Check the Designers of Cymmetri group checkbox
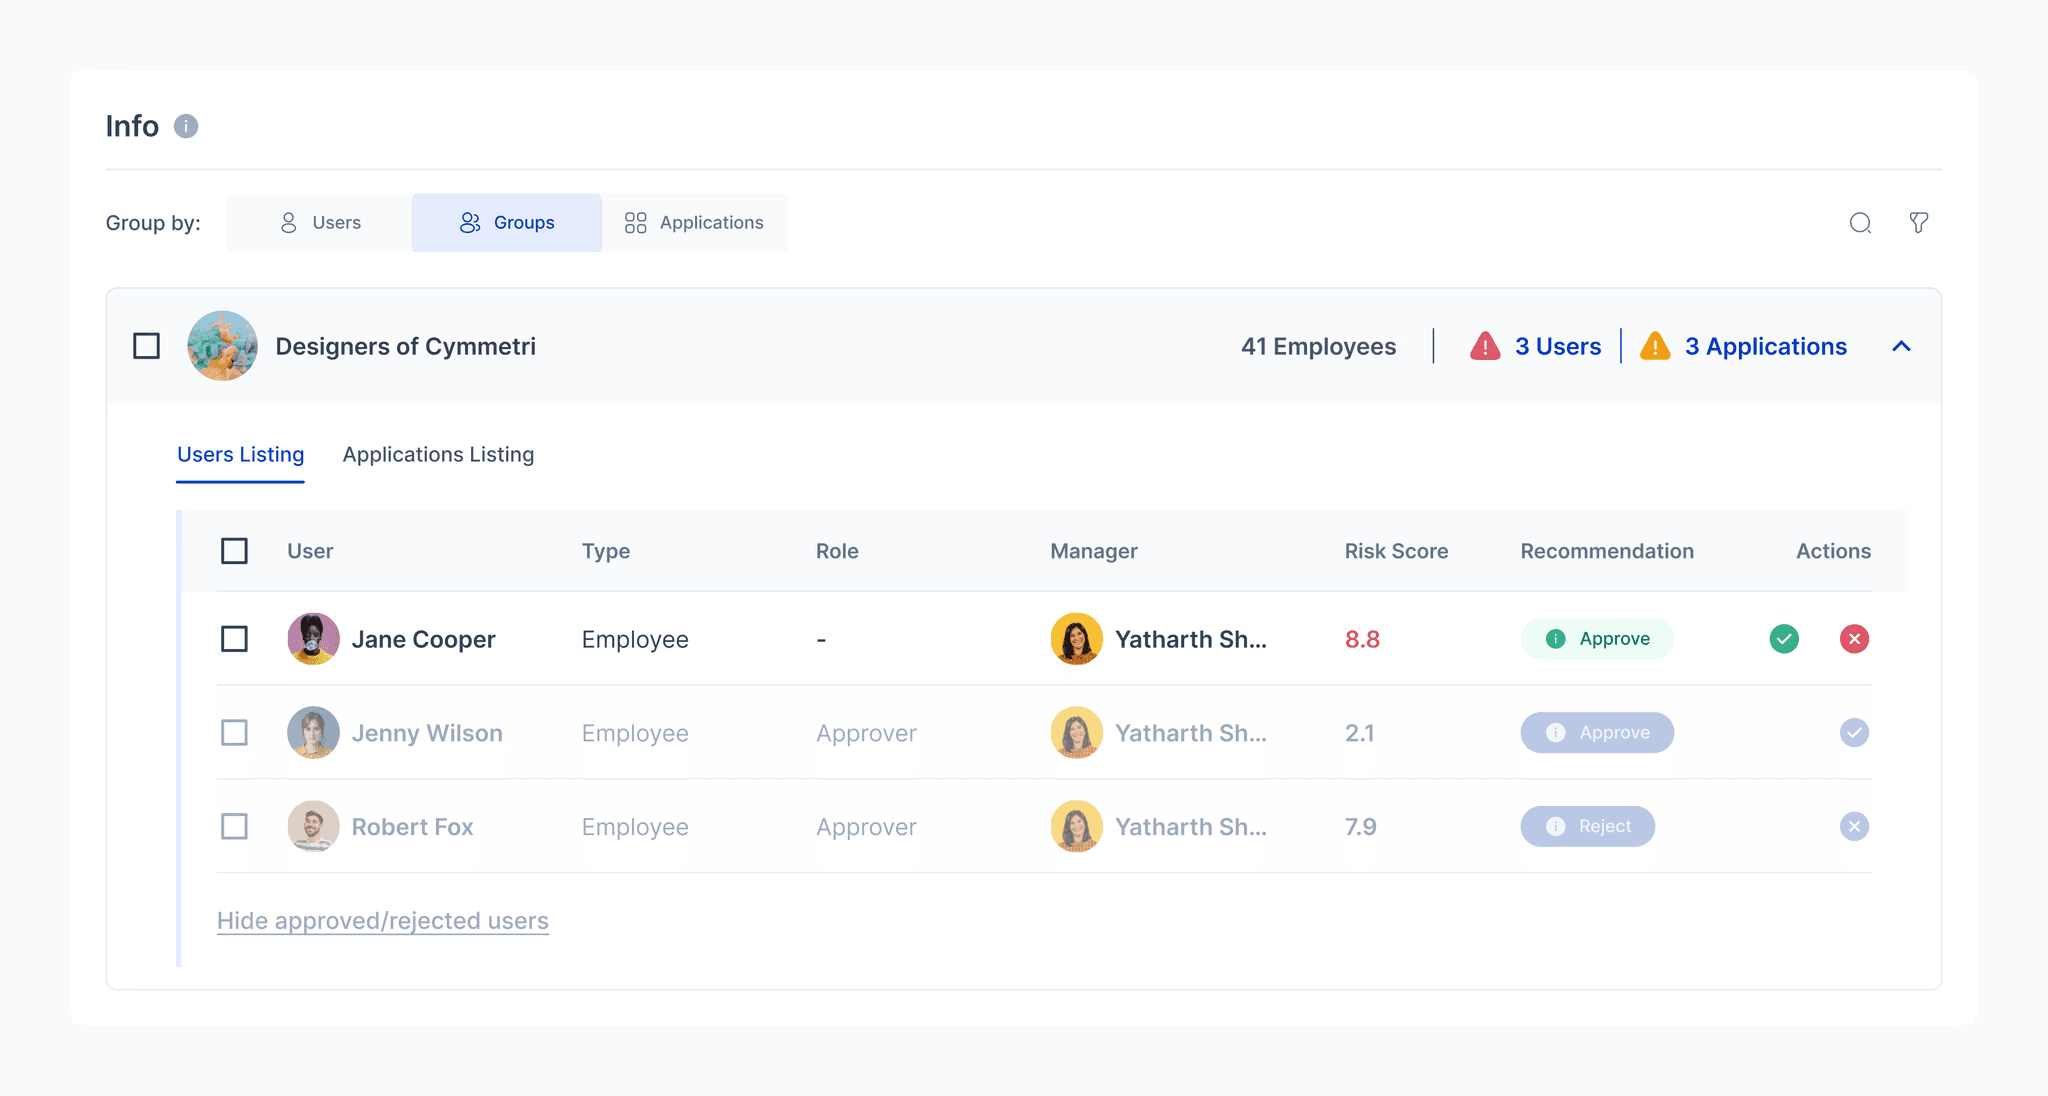Image resolution: width=2048 pixels, height=1096 pixels. pos(147,346)
